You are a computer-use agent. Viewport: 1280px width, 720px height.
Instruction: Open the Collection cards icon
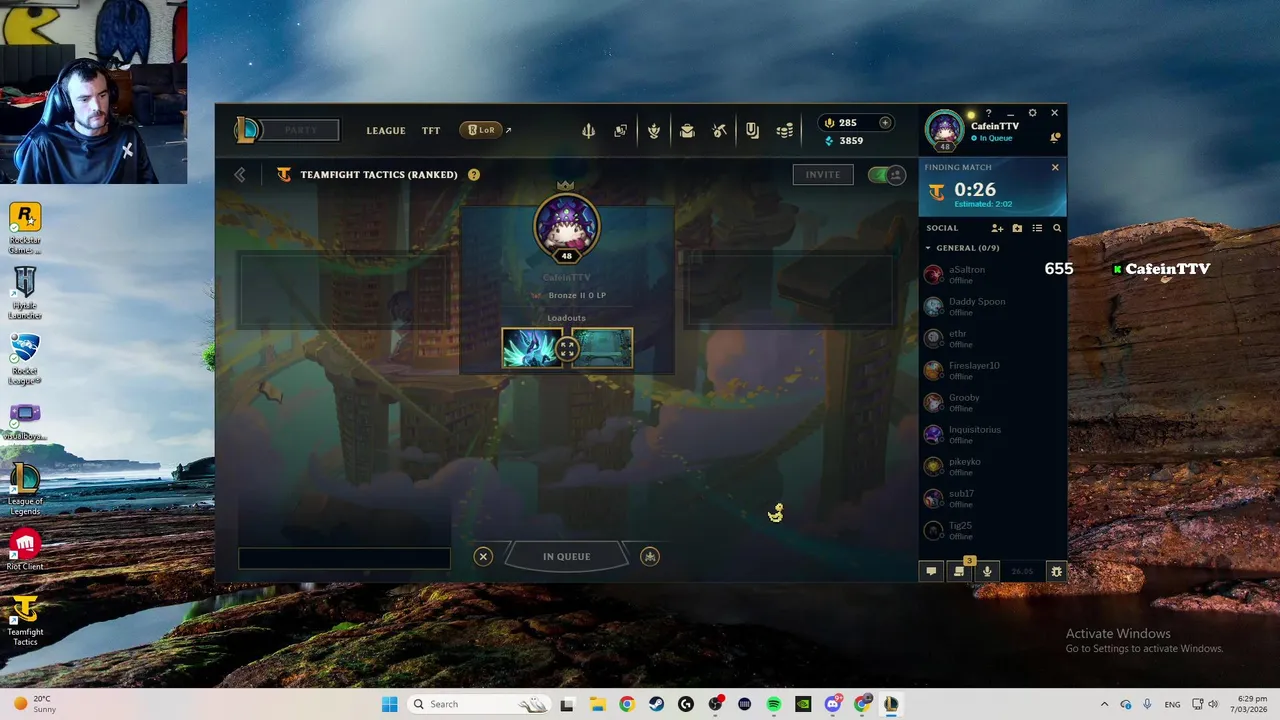point(620,131)
